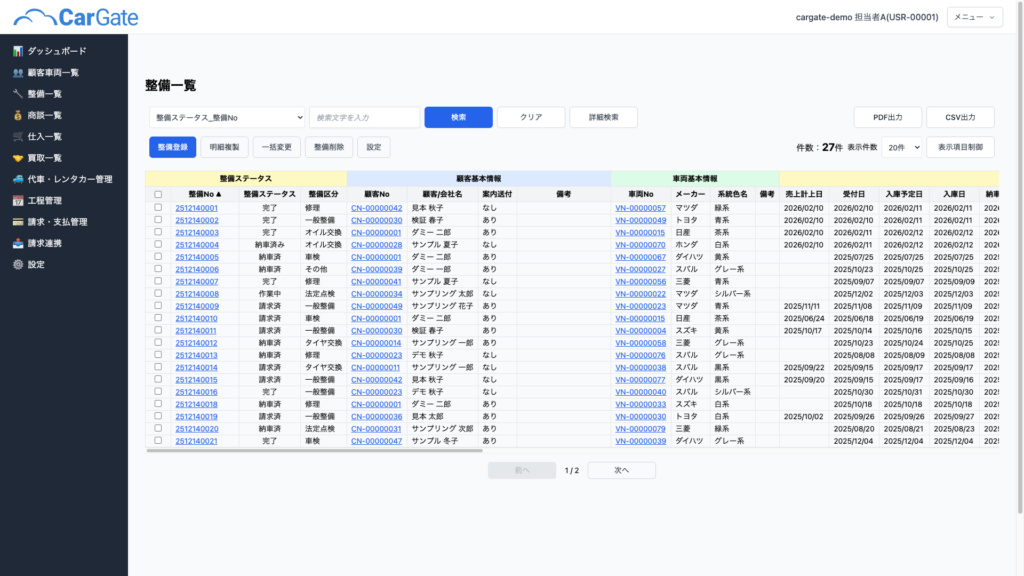This screenshot has height=576, width=1024.
Task: Check the checkbox for row 2512140001
Action: pyautogui.click(x=158, y=208)
